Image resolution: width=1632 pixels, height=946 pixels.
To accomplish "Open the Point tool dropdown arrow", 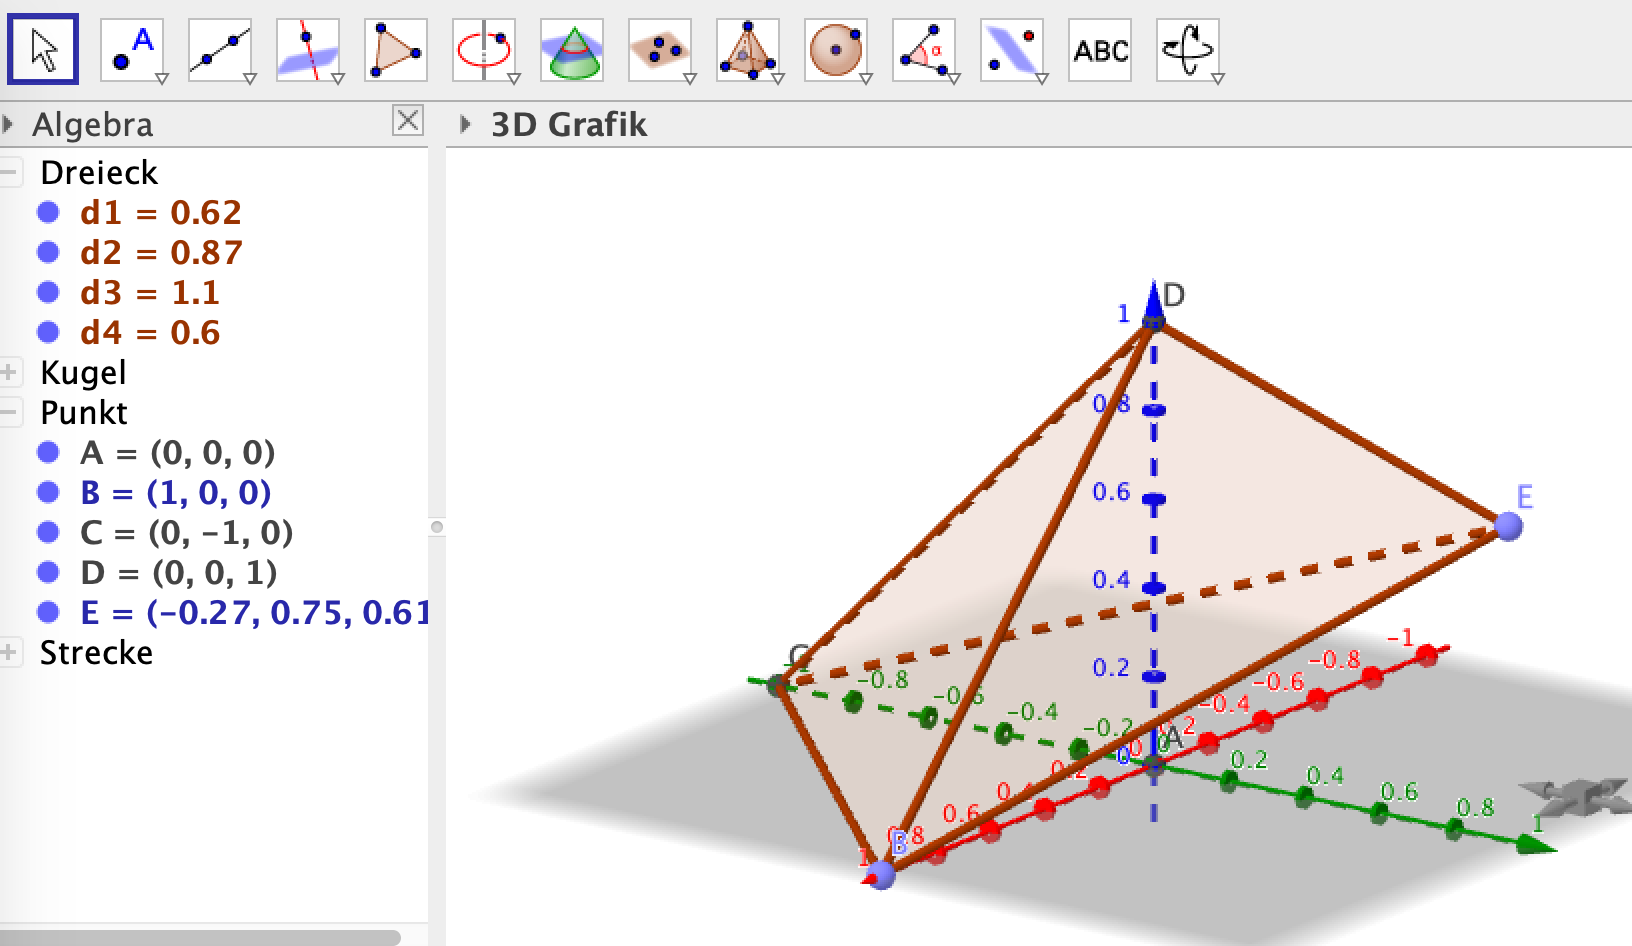I will tap(160, 76).
